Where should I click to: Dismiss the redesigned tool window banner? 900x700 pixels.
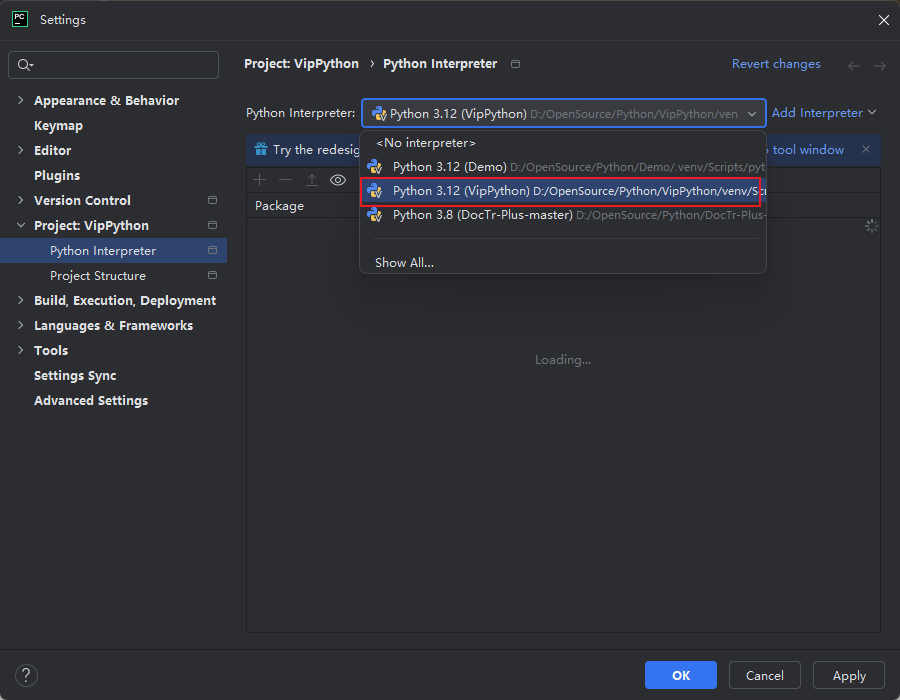(866, 150)
